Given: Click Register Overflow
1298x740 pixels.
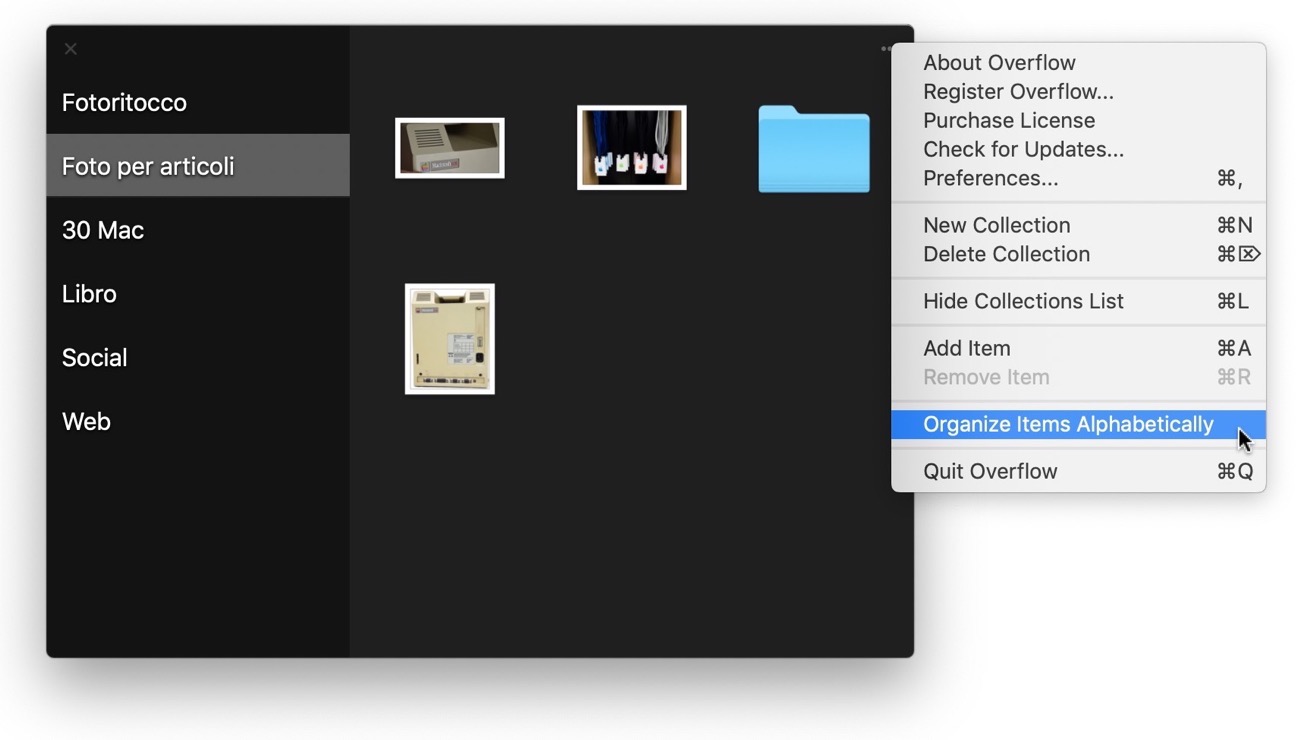Looking at the screenshot, I should [x=1017, y=91].
